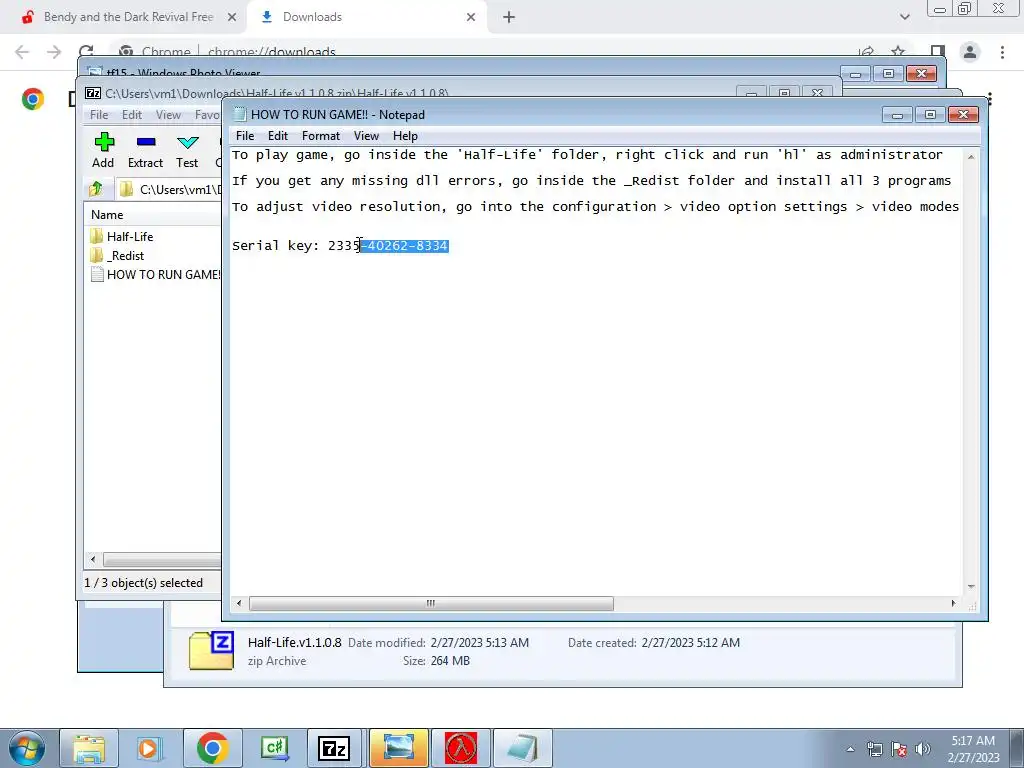Close the Notepad window
The width and height of the screenshot is (1024, 768).
[963, 115]
